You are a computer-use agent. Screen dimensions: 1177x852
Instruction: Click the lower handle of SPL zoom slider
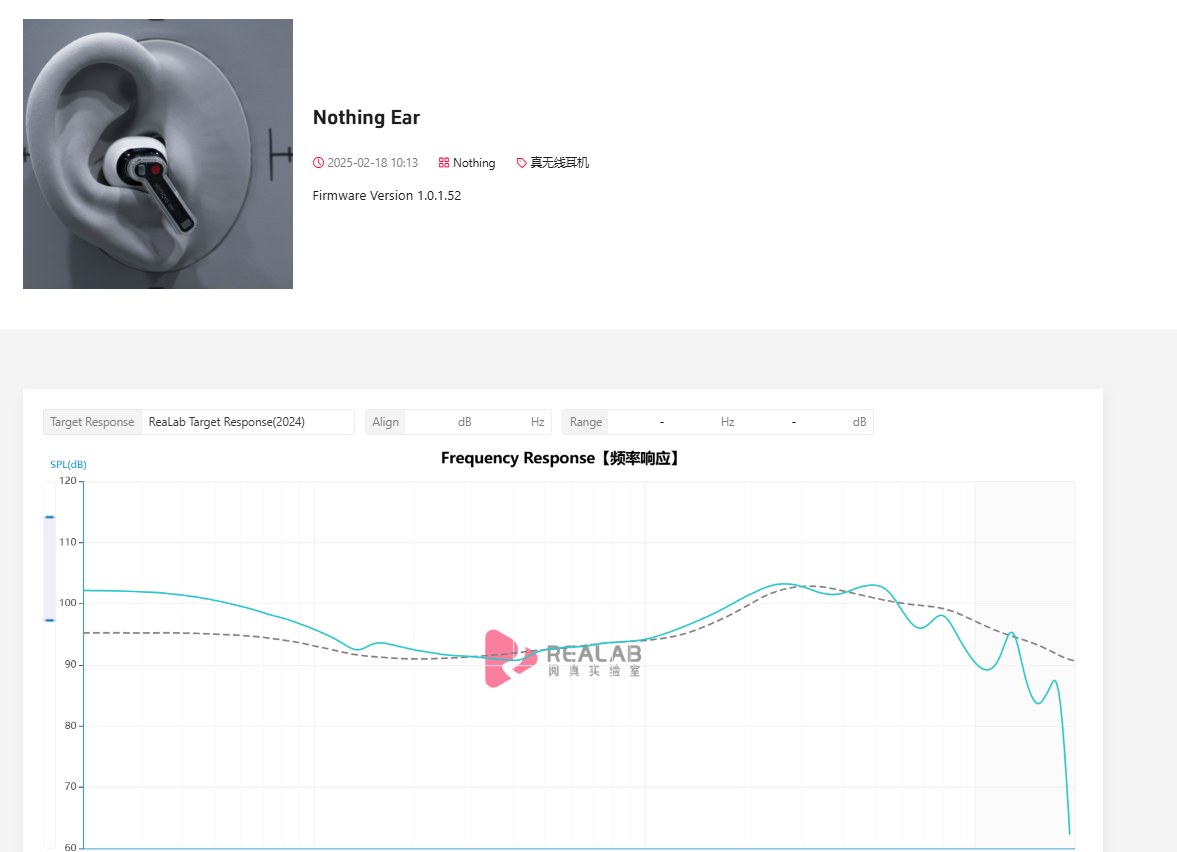pos(50,620)
